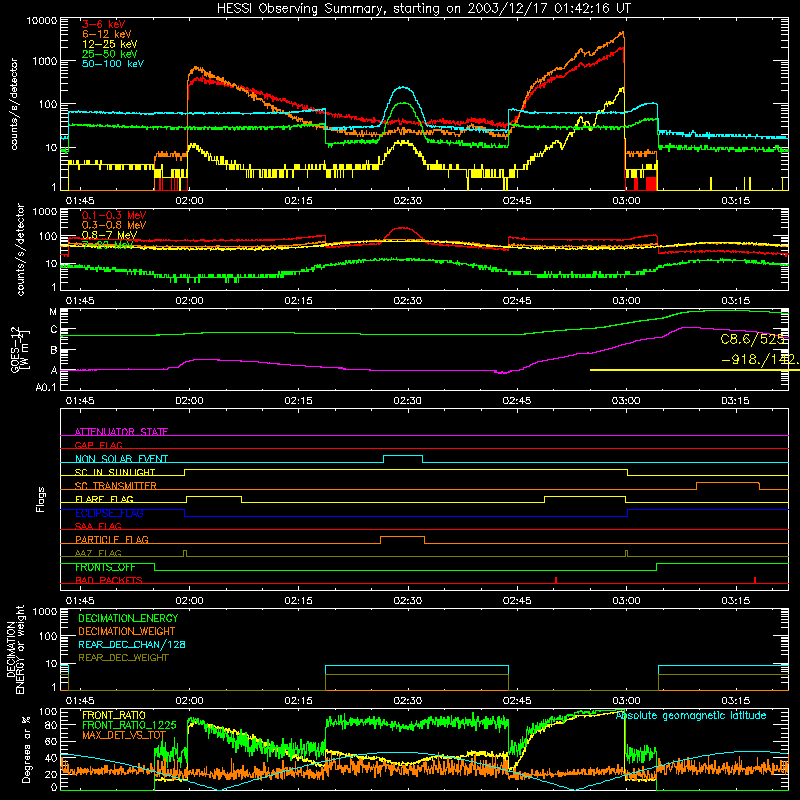Screen dimensions: 800x800
Task: Click the SC_IN_SUNLIGHT flag label
Action: point(115,472)
